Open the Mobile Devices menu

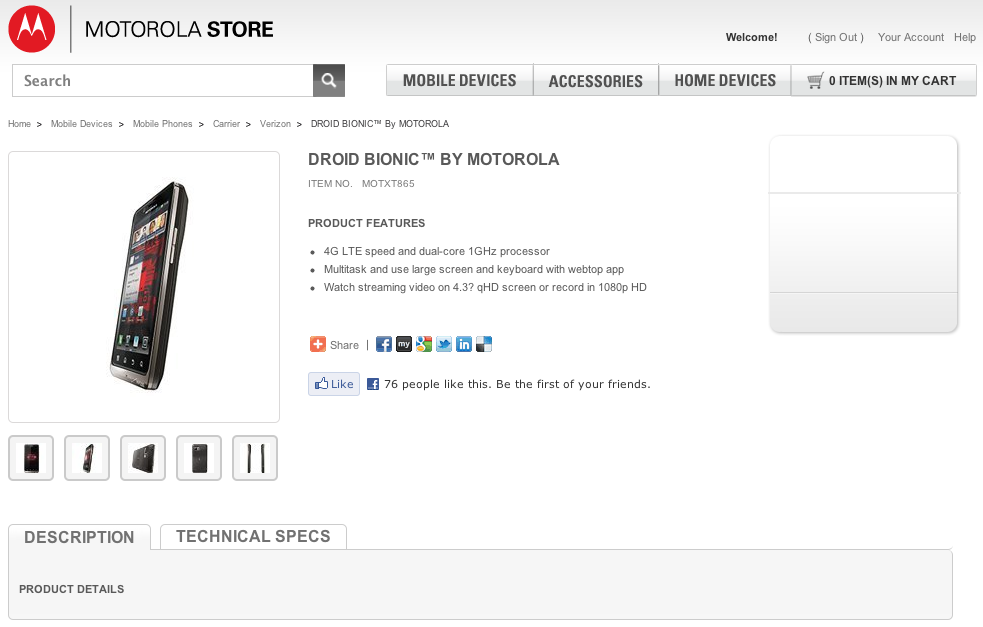coord(459,81)
